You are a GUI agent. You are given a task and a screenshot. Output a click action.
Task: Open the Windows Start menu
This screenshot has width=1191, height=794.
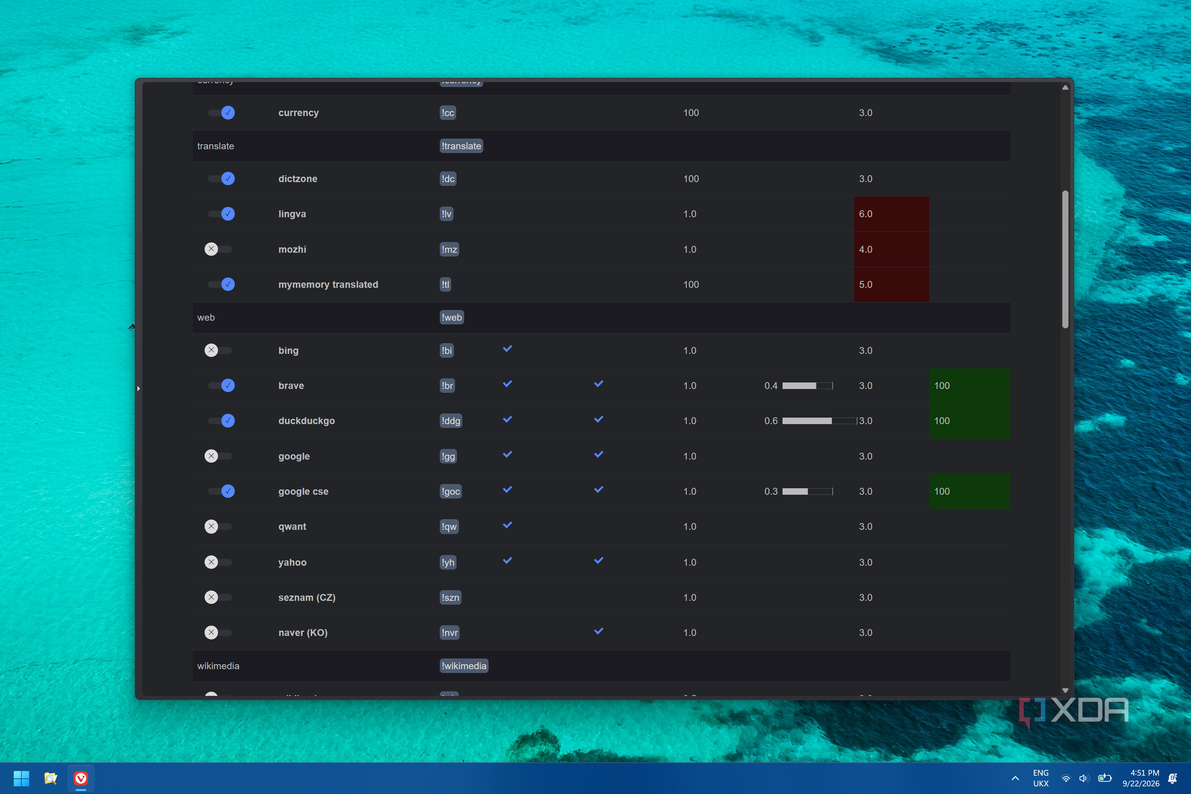point(21,778)
